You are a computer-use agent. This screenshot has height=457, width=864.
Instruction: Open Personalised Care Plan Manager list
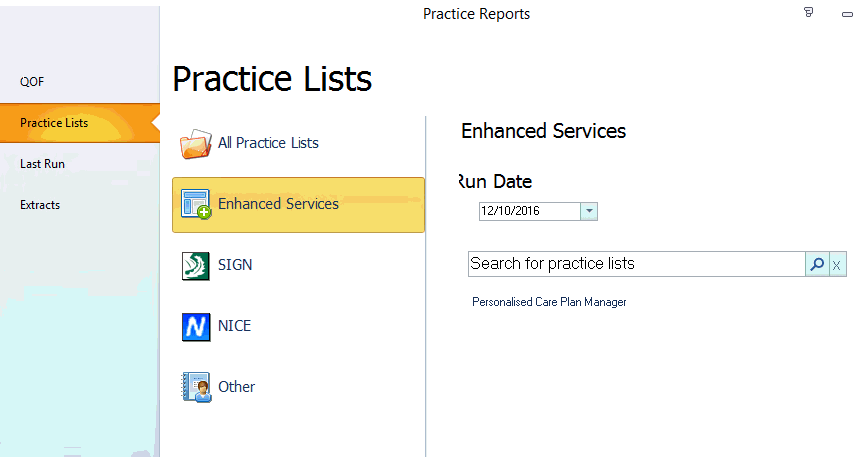point(549,302)
